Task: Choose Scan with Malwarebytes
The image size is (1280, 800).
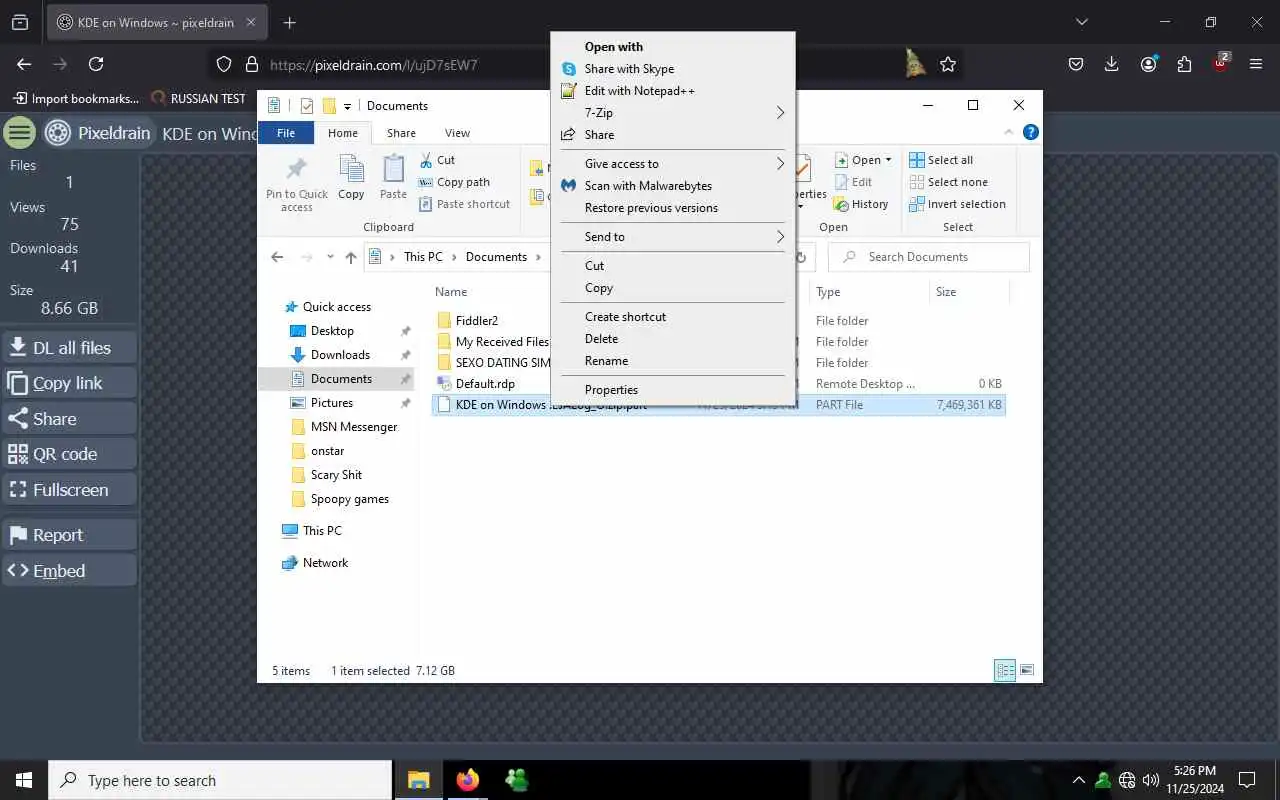Action: click(x=673, y=186)
